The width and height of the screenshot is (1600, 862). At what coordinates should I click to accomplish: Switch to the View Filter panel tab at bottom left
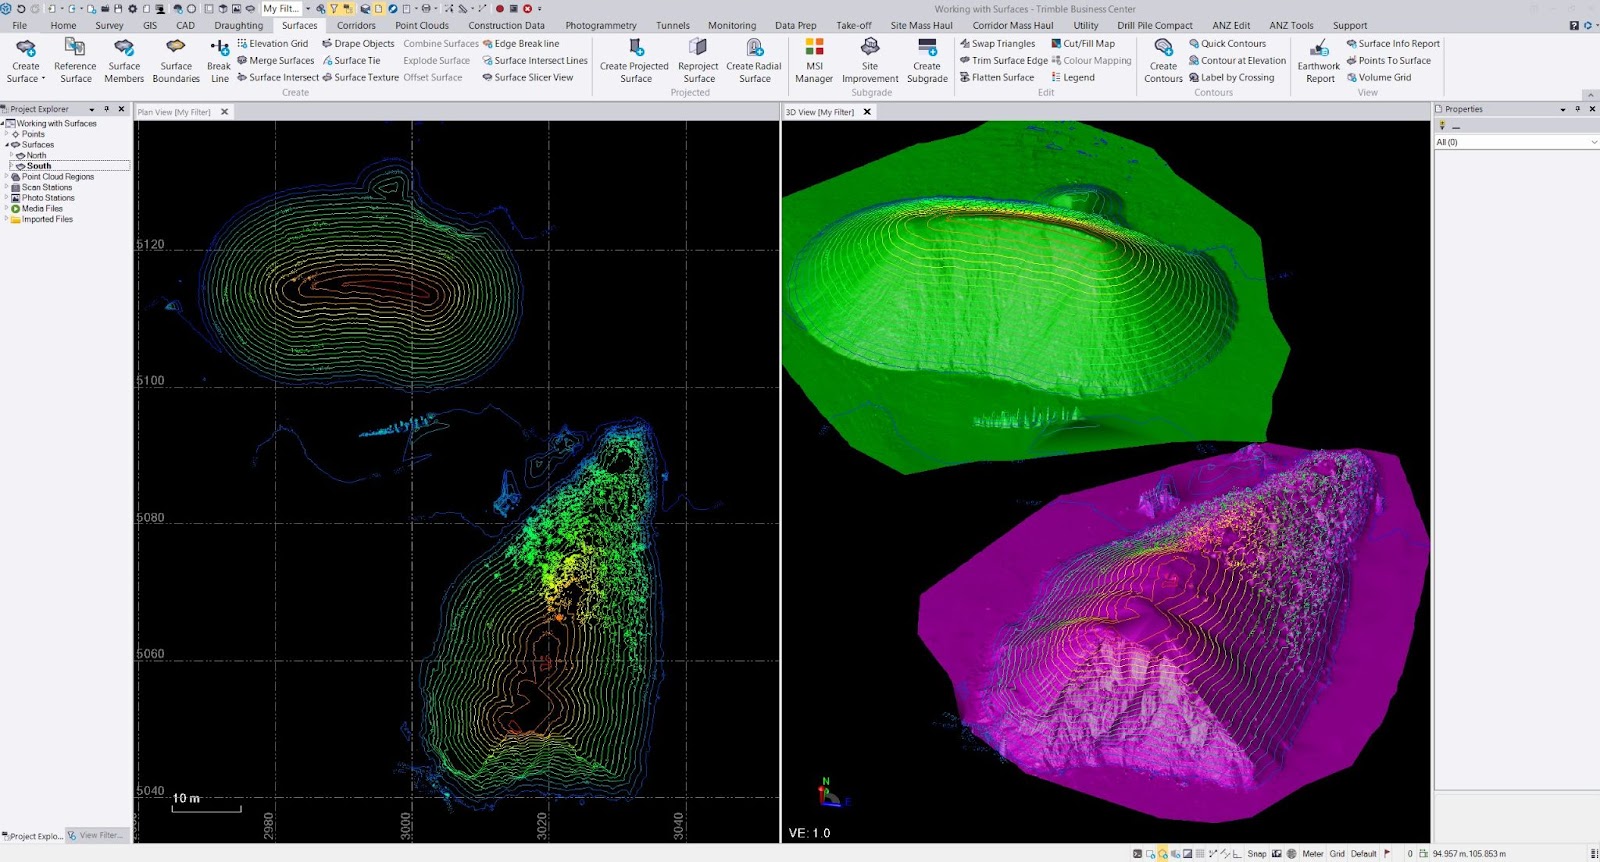tap(95, 836)
